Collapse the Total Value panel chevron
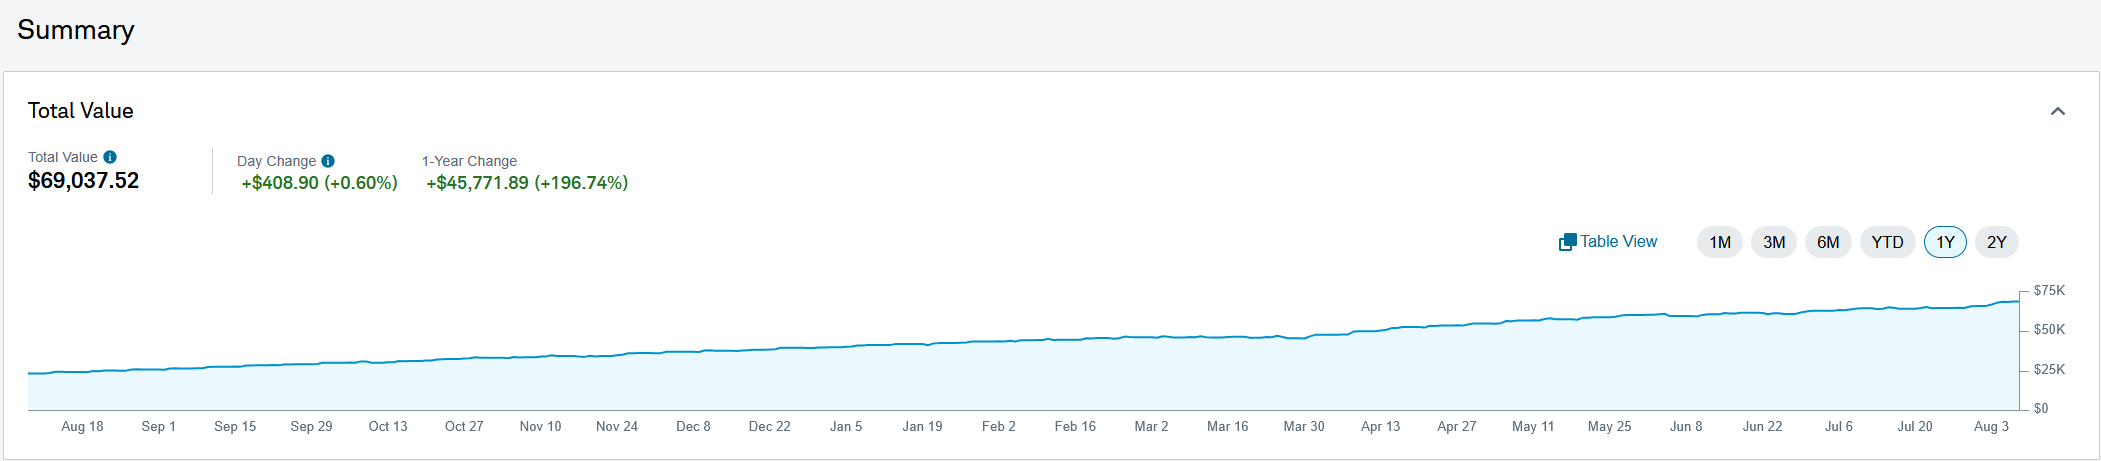The height and width of the screenshot is (461, 2101). coord(2057,111)
